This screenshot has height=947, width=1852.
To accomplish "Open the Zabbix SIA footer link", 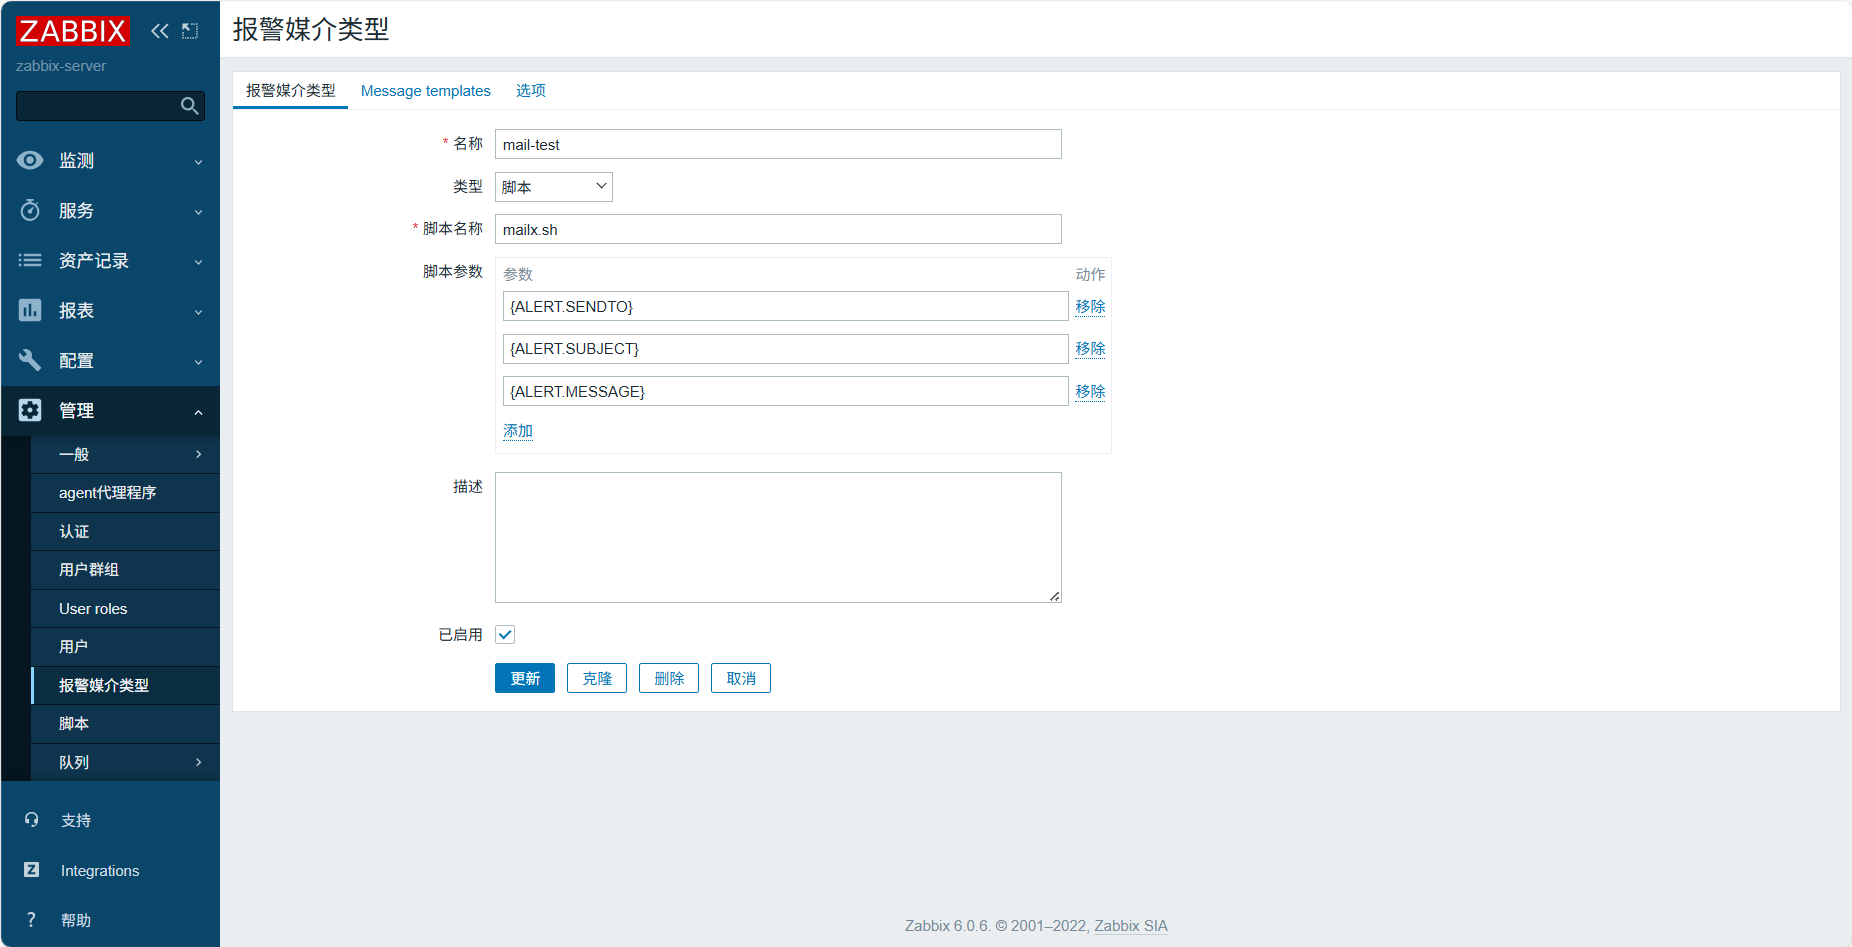I will (1131, 926).
